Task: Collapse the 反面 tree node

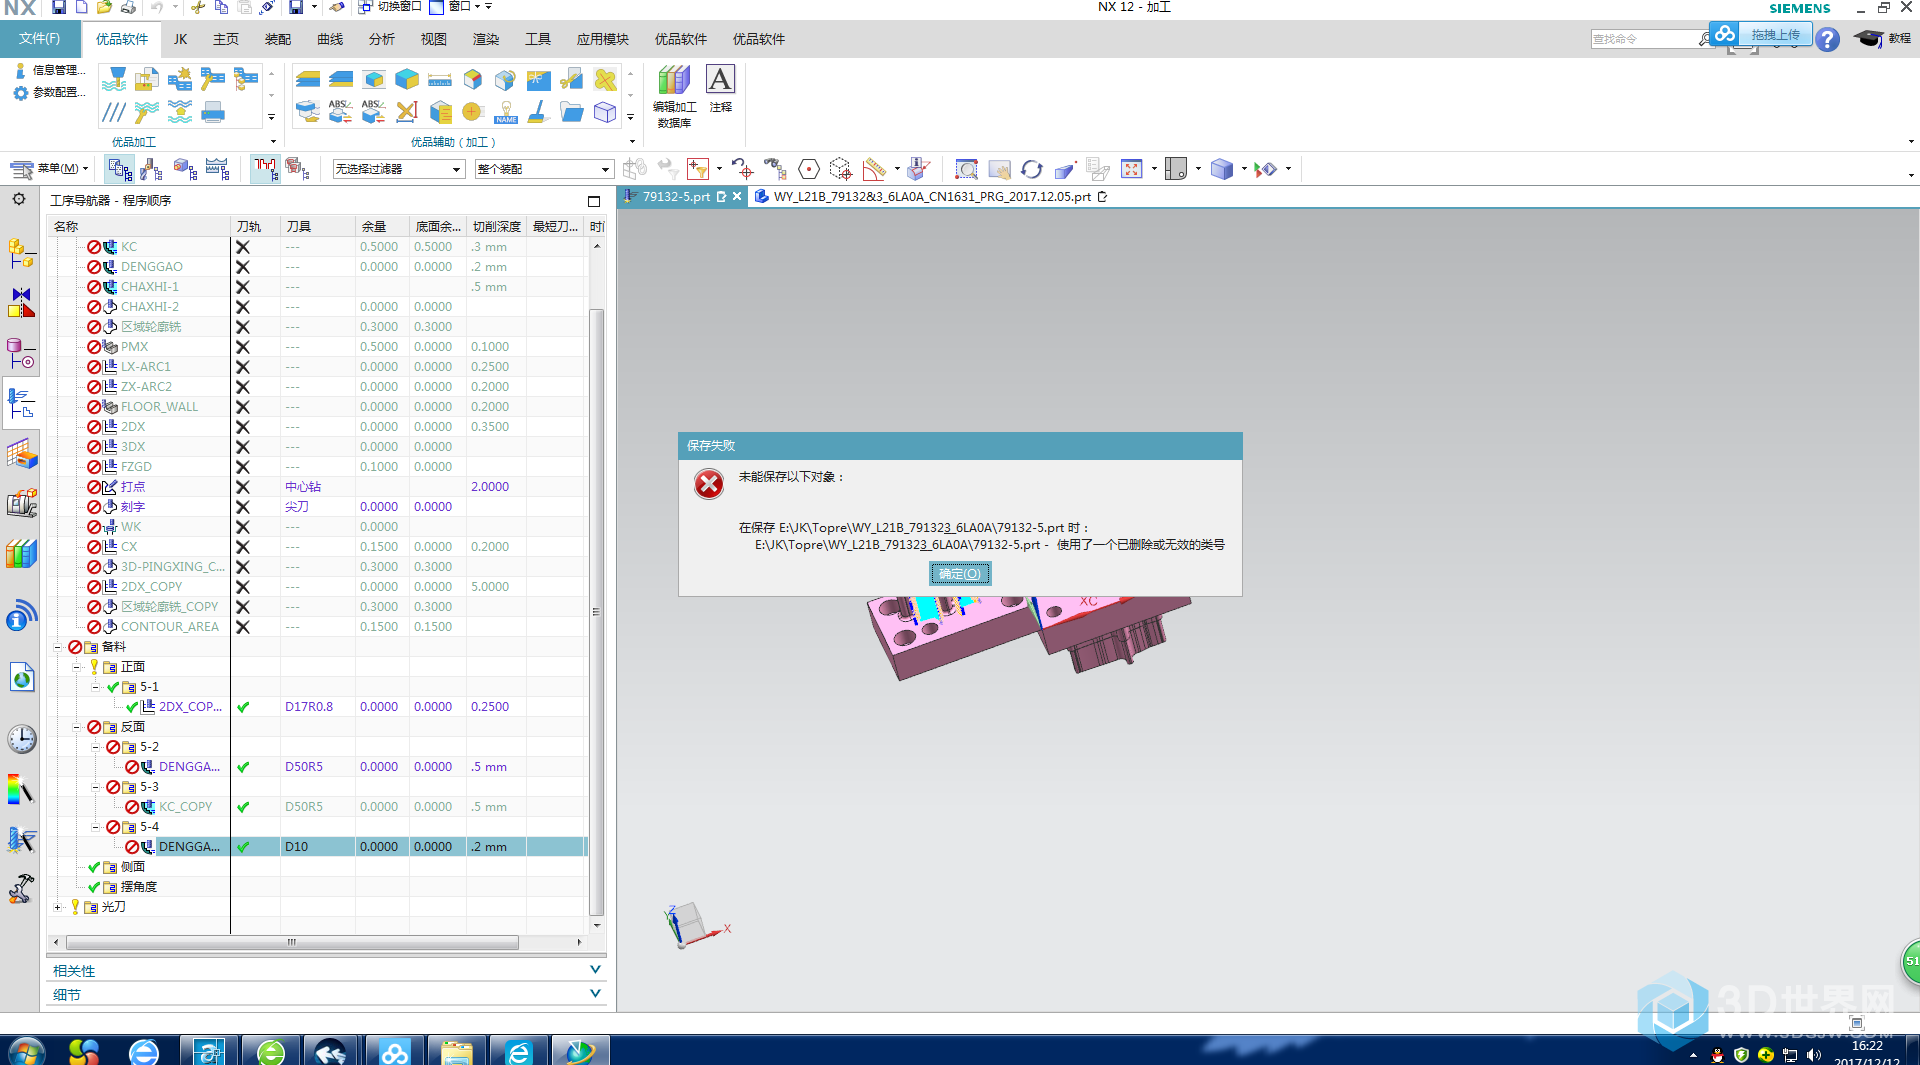Action: (x=76, y=727)
